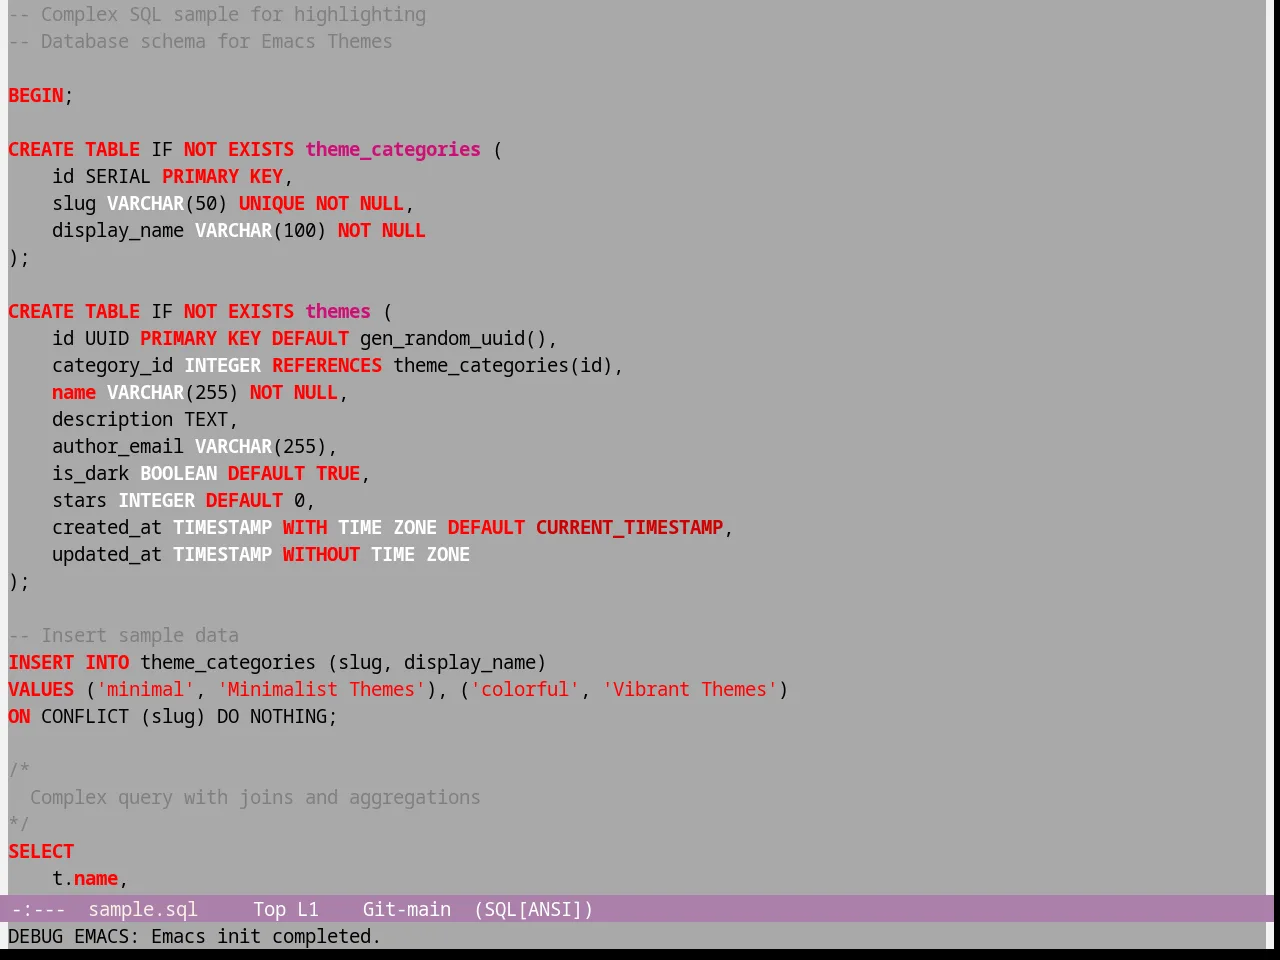The image size is (1280, 960).
Task: Click the 'Database schema for Emacs Themes' comment
Action: tap(200, 42)
